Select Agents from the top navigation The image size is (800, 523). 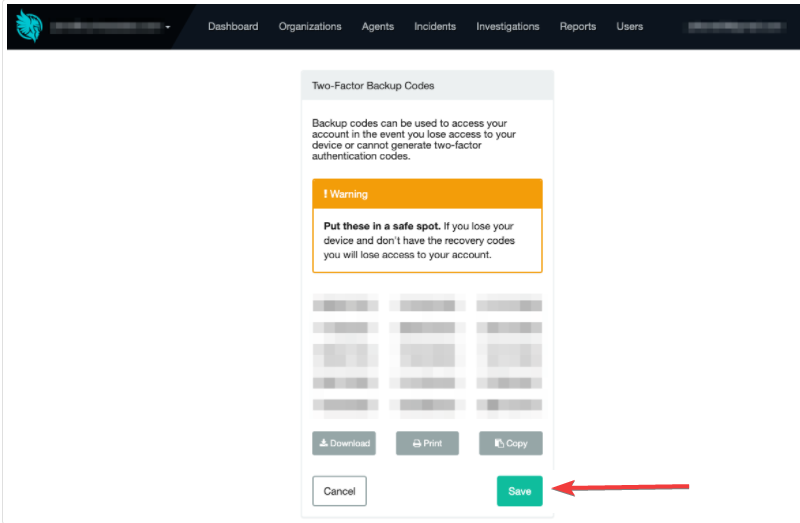coord(378,26)
